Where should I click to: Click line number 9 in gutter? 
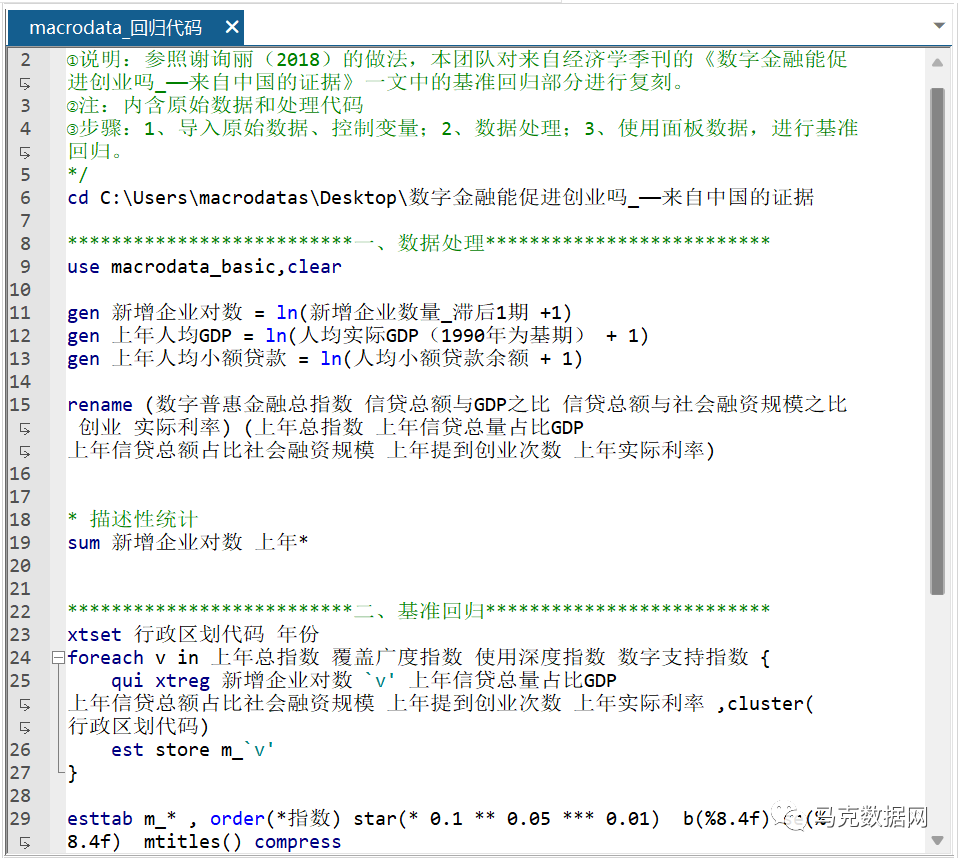pos(25,267)
